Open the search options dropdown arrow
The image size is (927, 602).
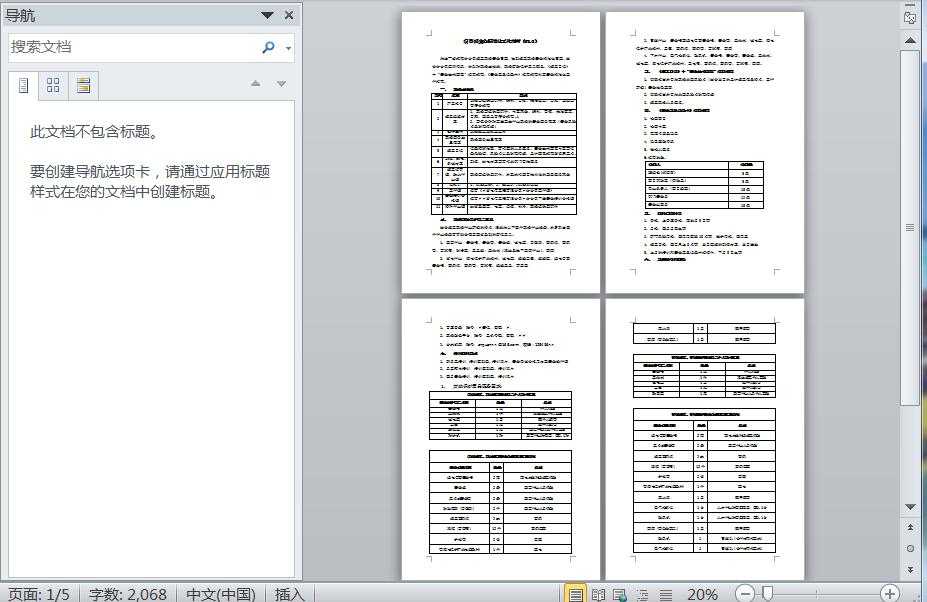(289, 48)
